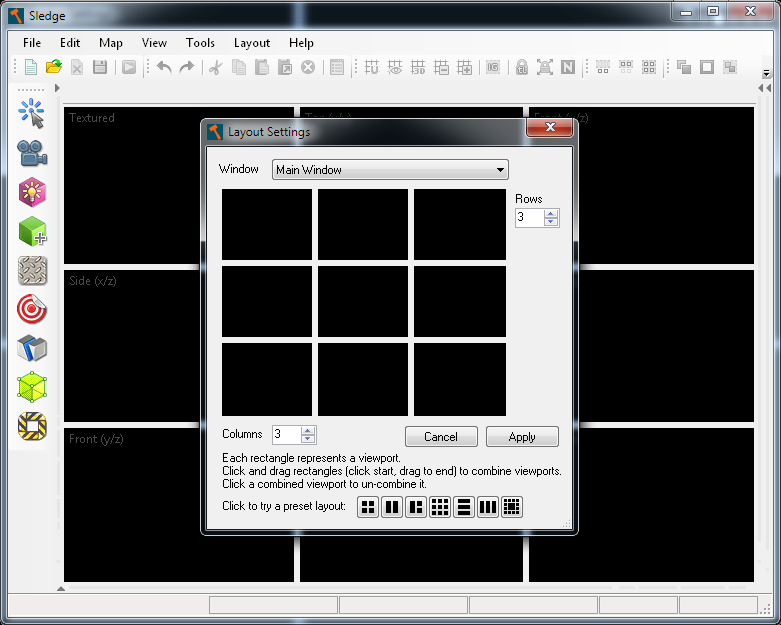The image size is (781, 625).
Task: Click the Undo arrow icon
Action: [164, 67]
